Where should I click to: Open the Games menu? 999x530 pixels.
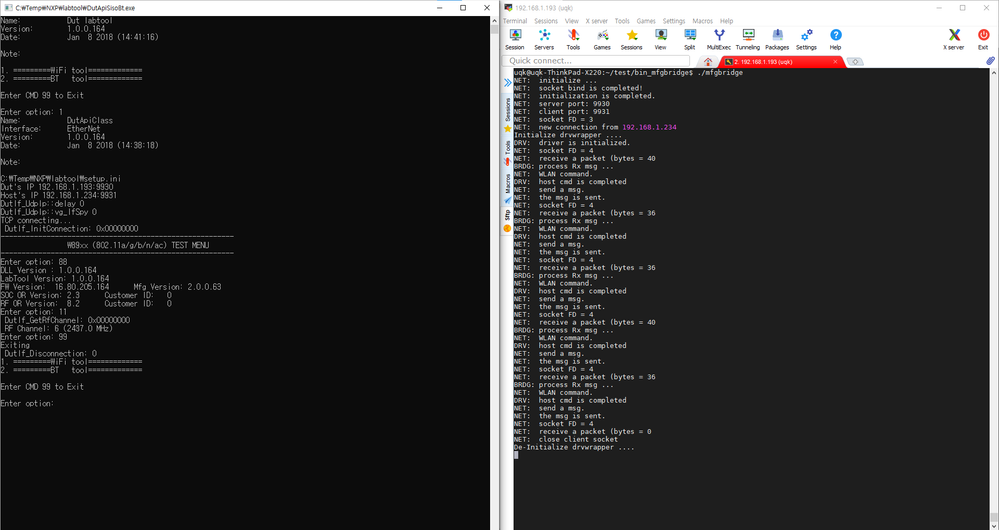click(x=645, y=21)
